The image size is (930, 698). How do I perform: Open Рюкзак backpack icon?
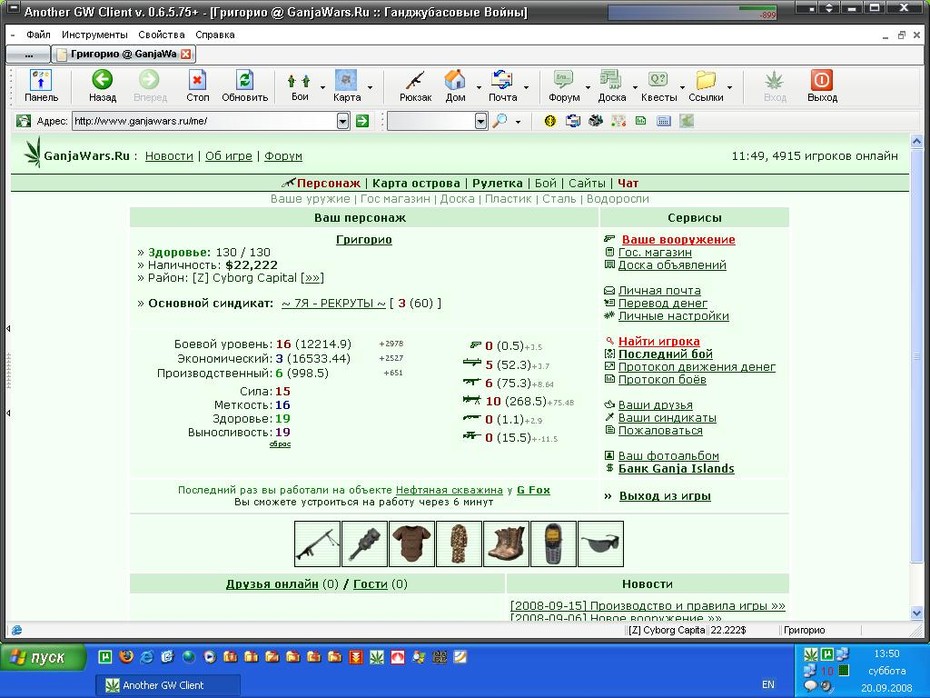tap(415, 85)
